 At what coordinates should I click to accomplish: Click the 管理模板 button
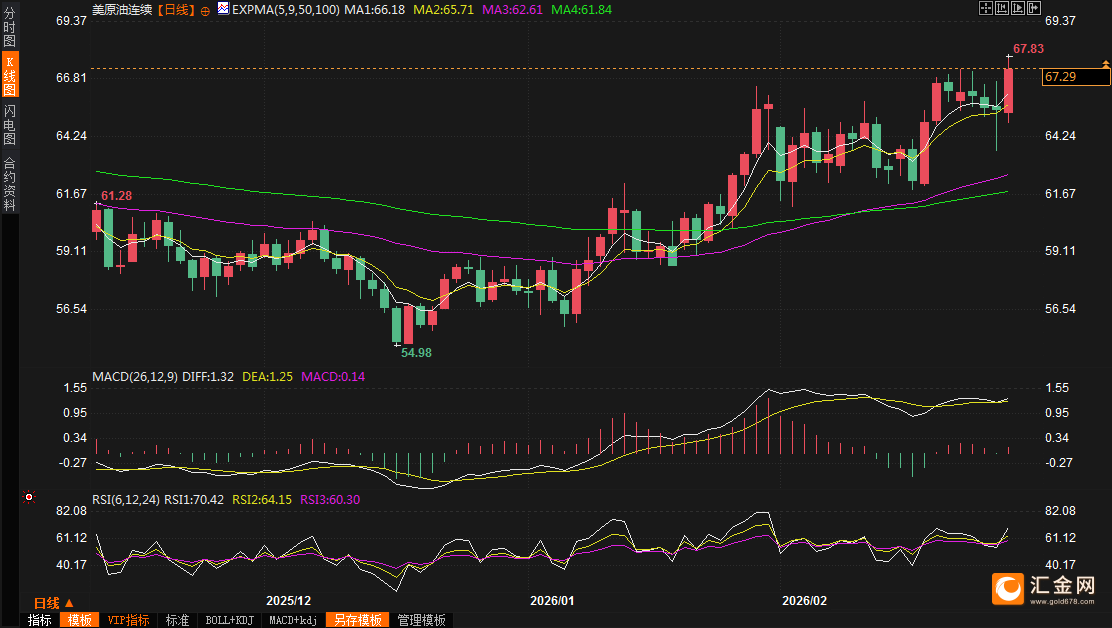coord(421,620)
